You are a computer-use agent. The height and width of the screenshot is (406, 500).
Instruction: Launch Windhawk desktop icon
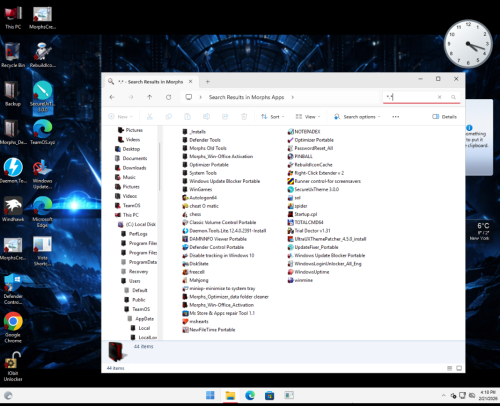click(13, 209)
